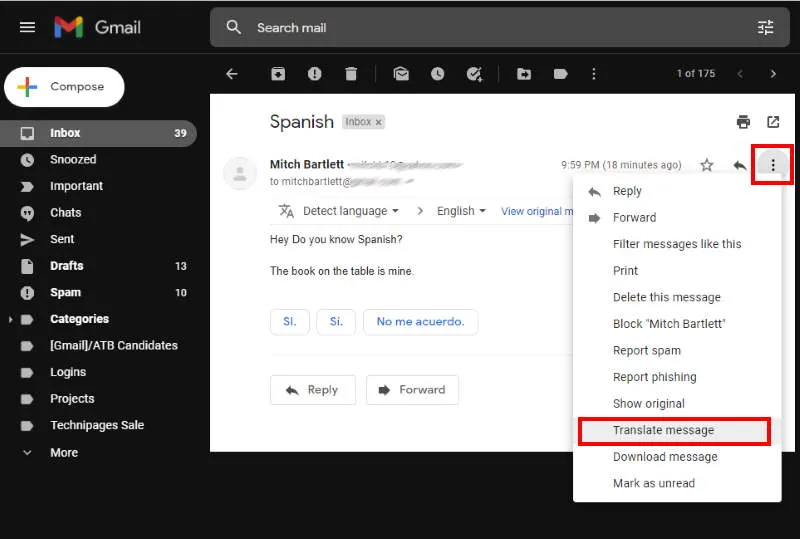The width and height of the screenshot is (800, 539).
Task: Open email in new window
Action: click(x=773, y=122)
